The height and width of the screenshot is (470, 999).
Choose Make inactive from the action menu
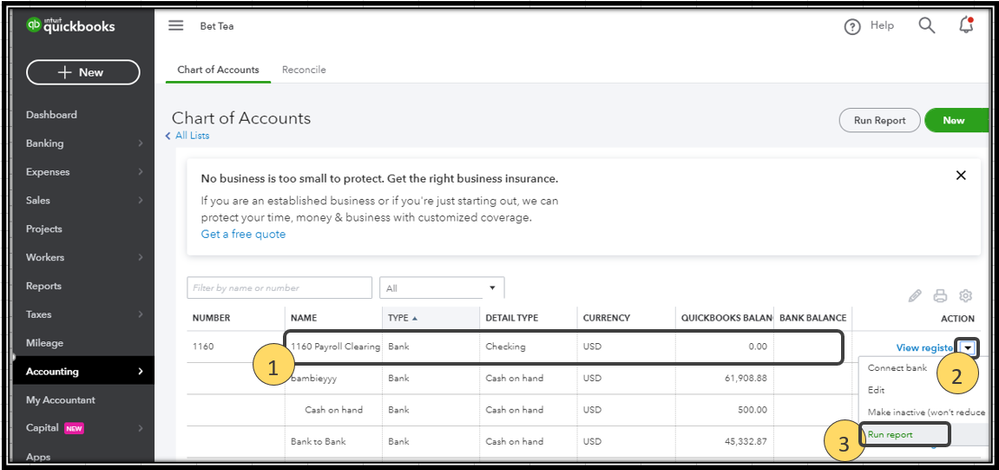(926, 412)
